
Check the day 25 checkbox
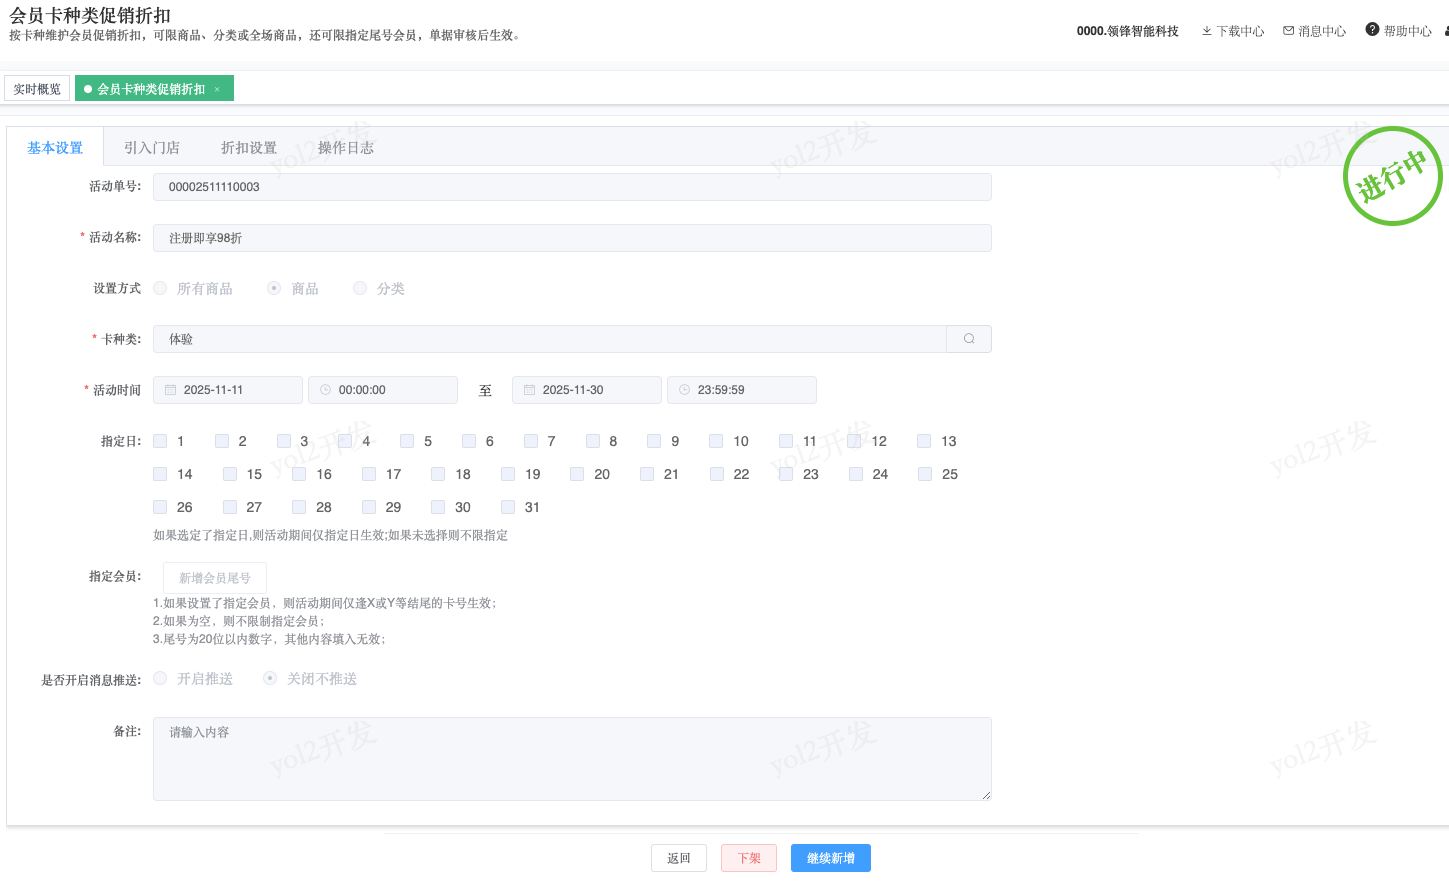click(x=925, y=474)
